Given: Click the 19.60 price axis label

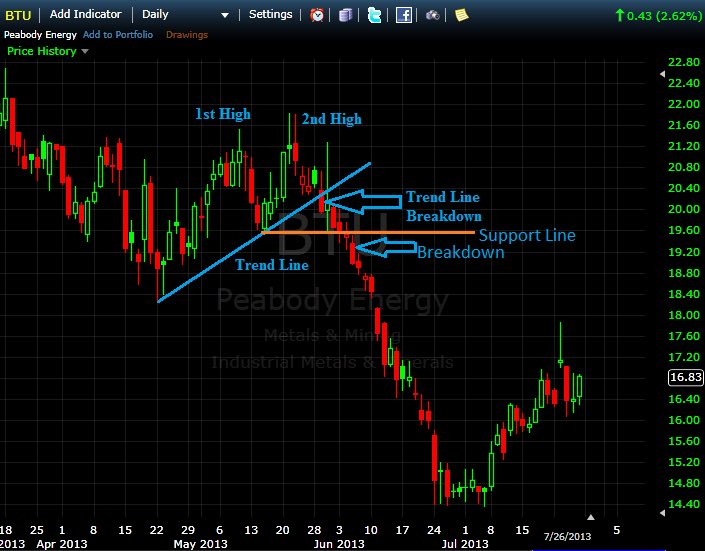Looking at the screenshot, I should point(684,230).
